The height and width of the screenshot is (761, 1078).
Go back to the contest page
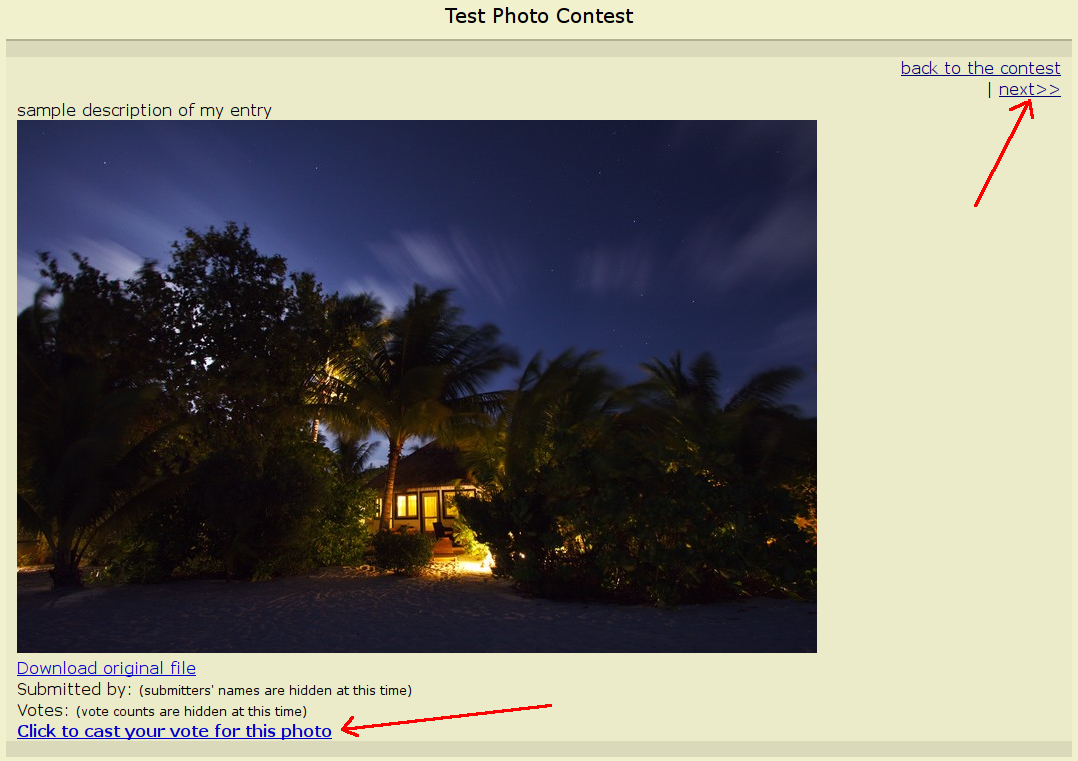tap(980, 68)
